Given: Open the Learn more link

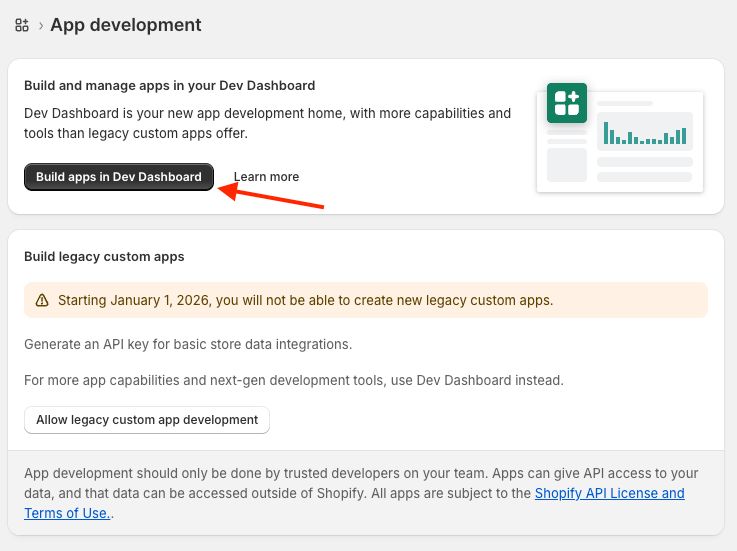Looking at the screenshot, I should (x=266, y=177).
